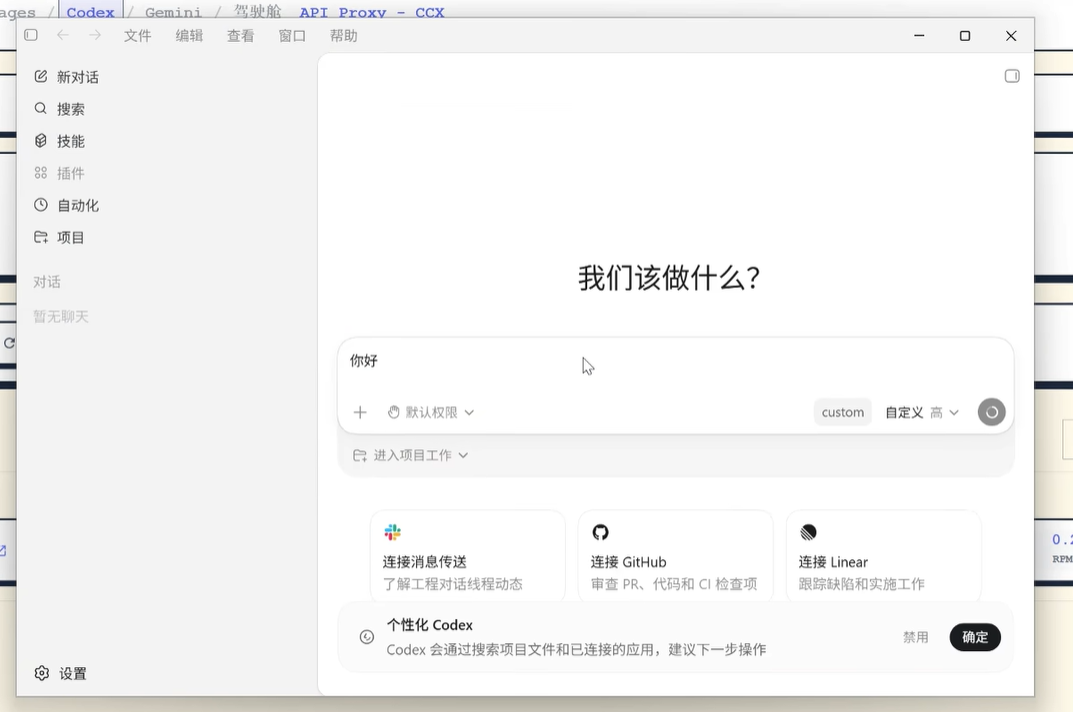Click the GitHub logo icon
Image resolution: width=1073 pixels, height=712 pixels.
[601, 532]
